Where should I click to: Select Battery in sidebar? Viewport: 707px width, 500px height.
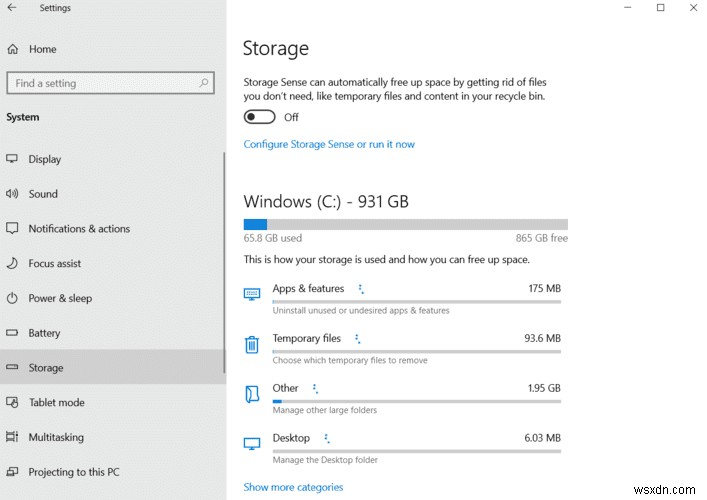click(112, 333)
